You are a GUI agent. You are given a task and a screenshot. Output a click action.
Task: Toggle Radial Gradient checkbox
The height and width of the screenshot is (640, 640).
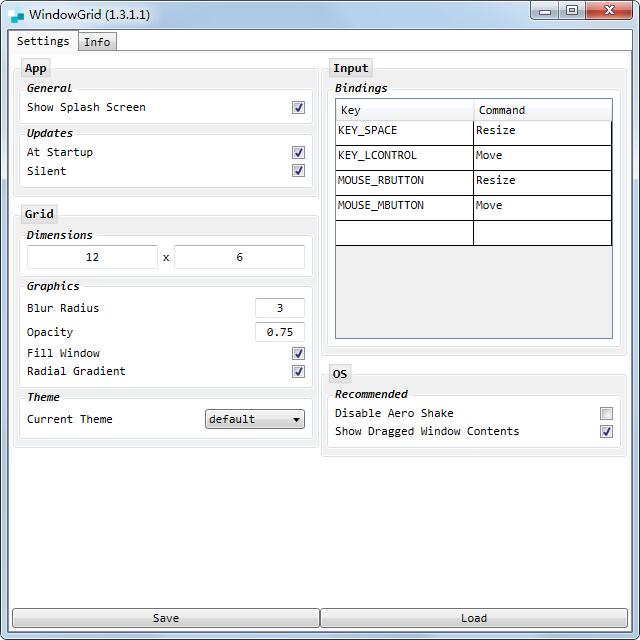[298, 372]
